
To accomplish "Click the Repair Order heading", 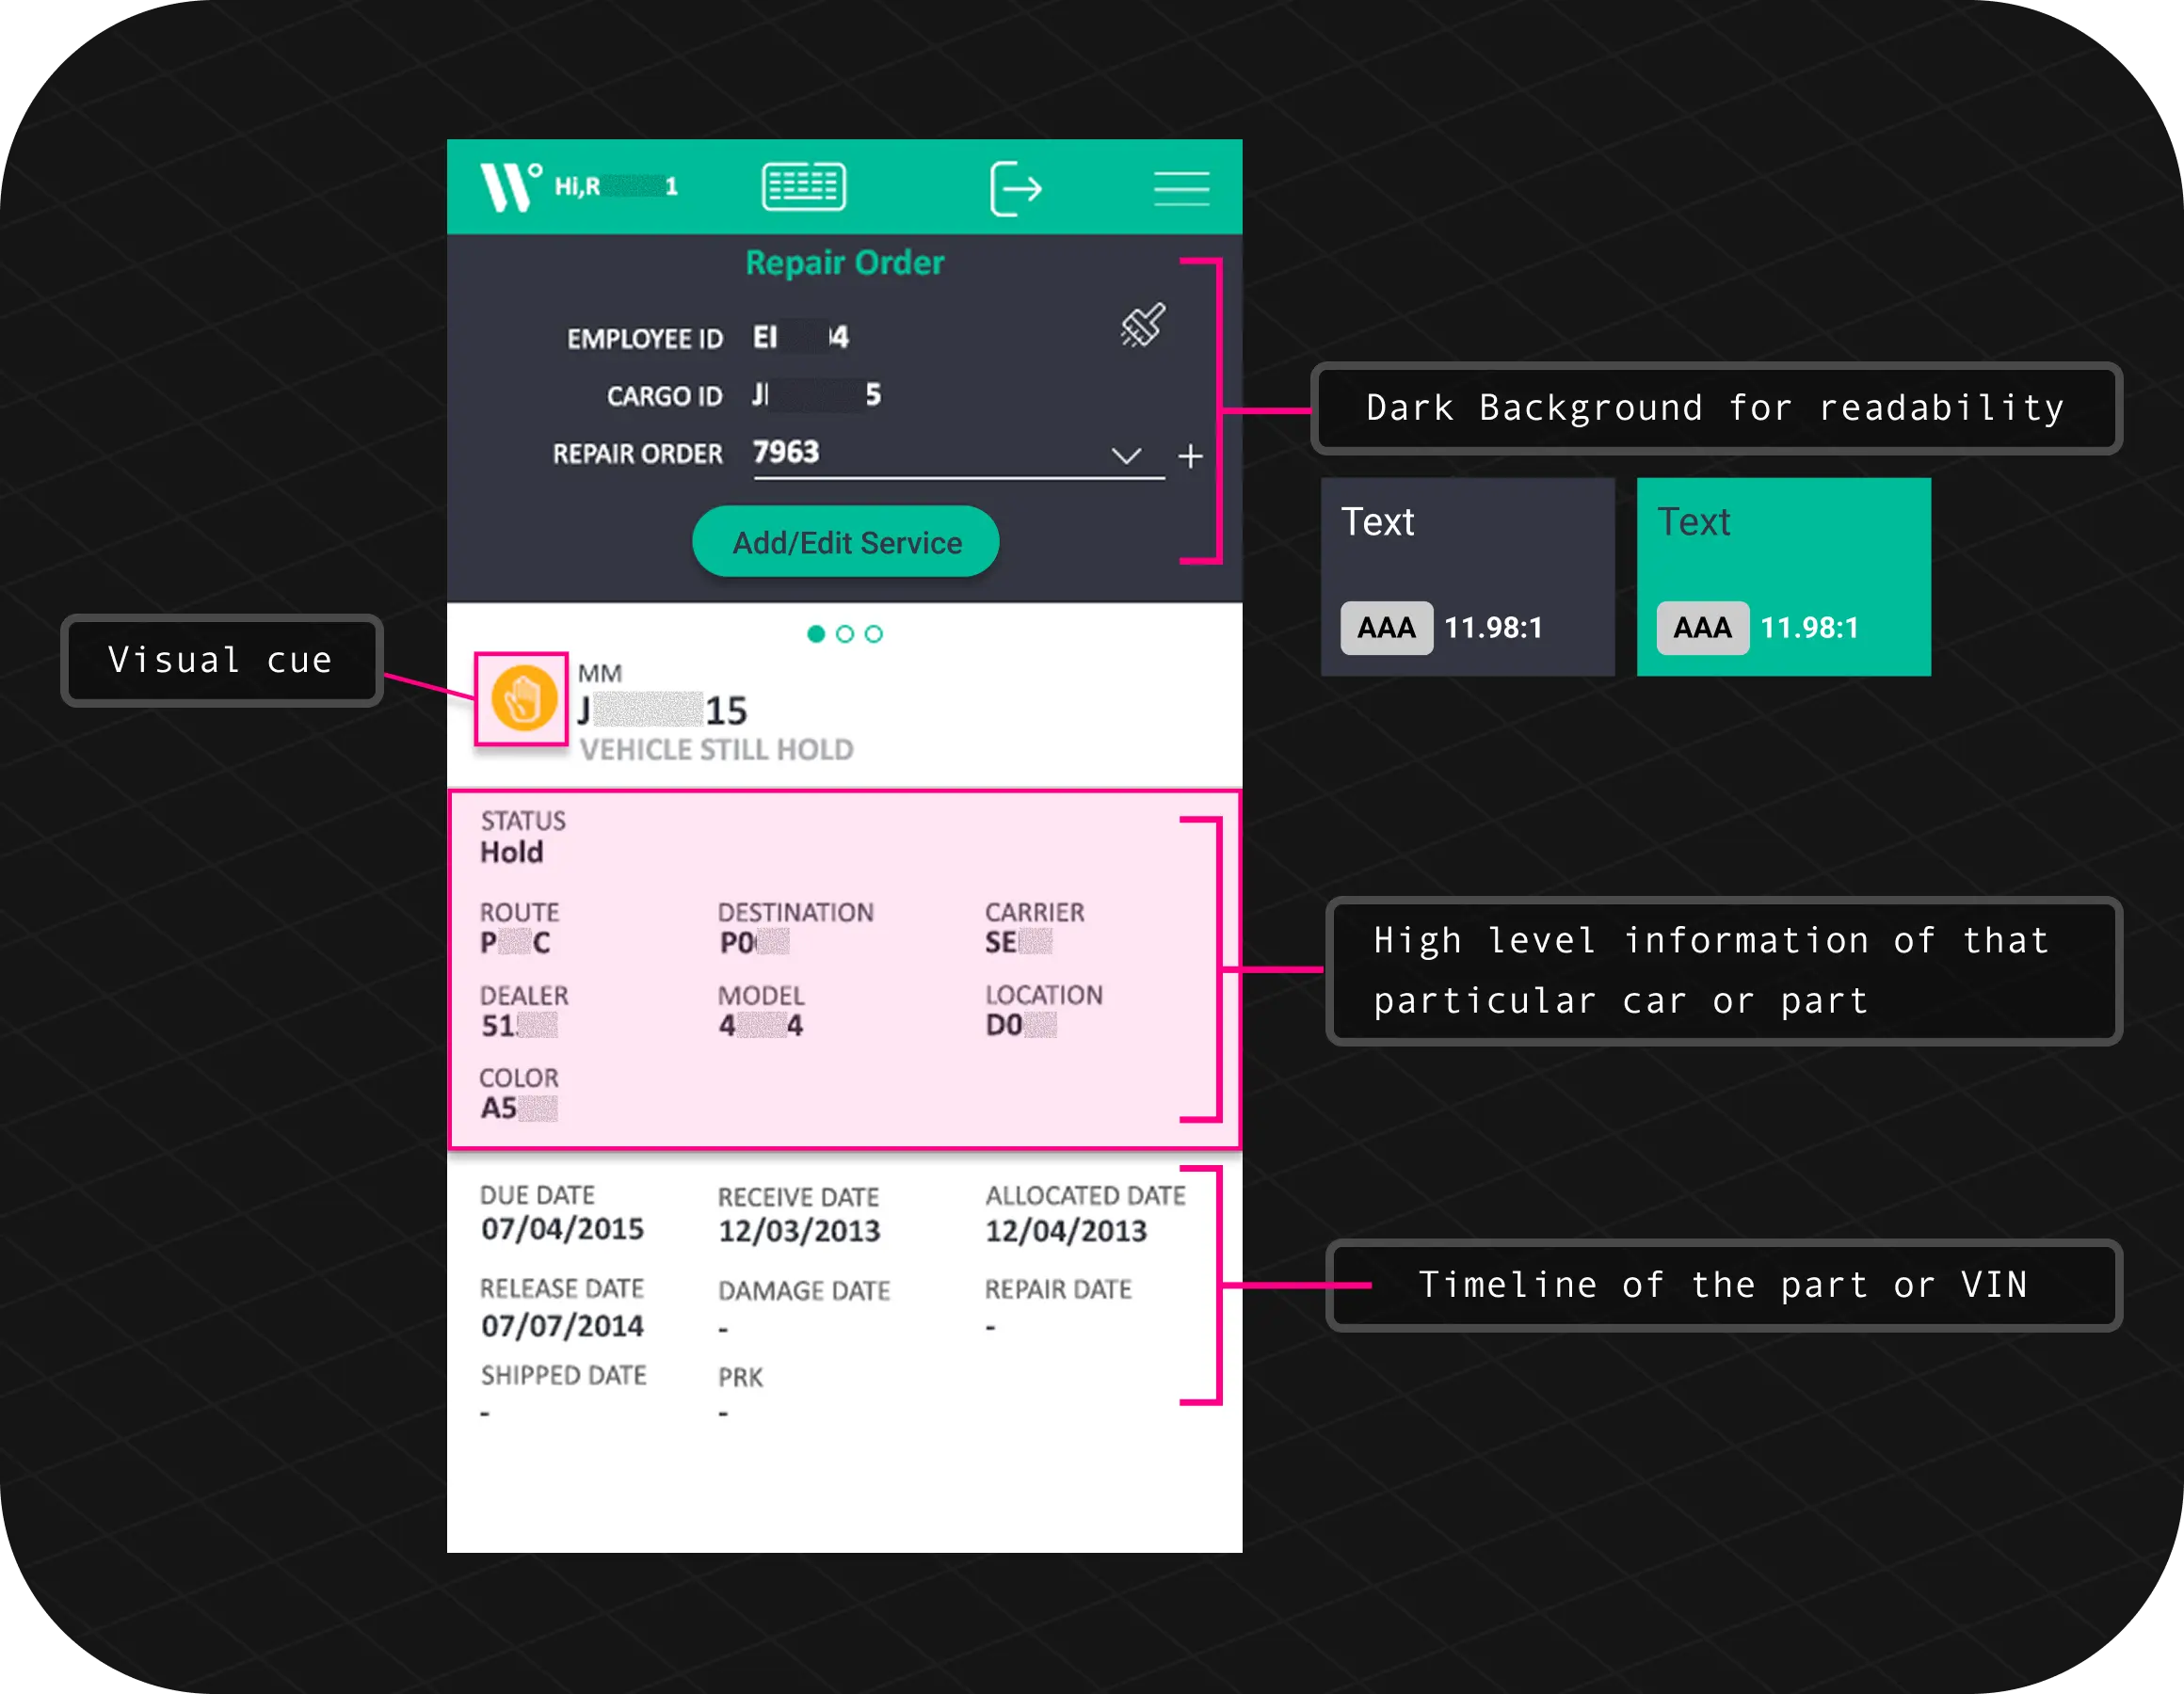I will pyautogui.click(x=845, y=263).
